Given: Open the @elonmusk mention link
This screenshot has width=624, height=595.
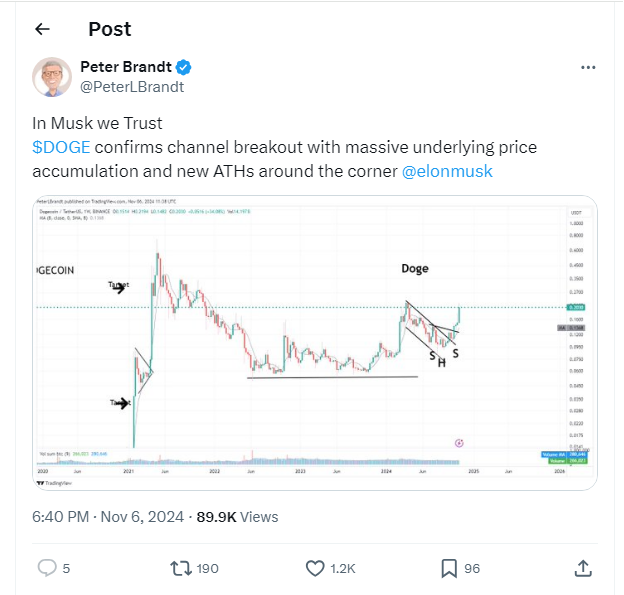Looking at the screenshot, I should click(x=446, y=171).
